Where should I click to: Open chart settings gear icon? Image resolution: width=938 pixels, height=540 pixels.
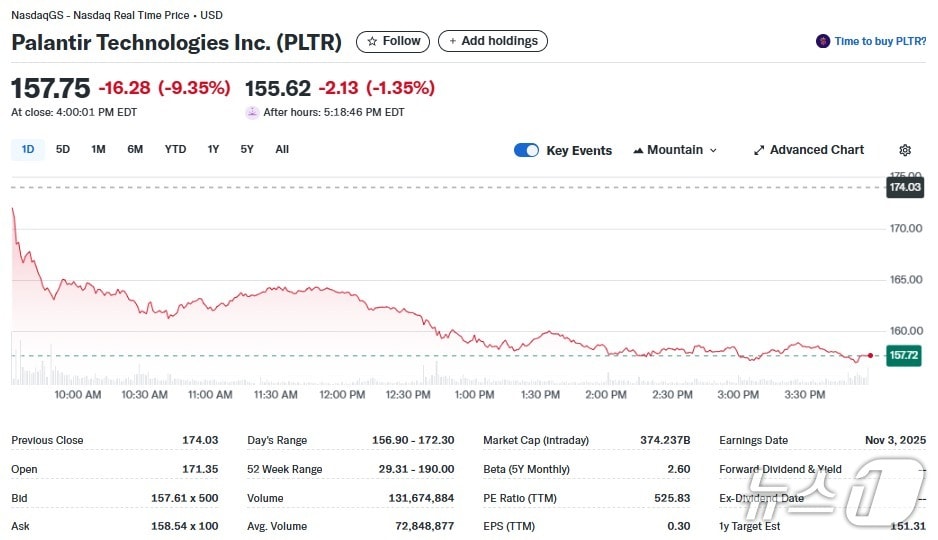click(905, 150)
